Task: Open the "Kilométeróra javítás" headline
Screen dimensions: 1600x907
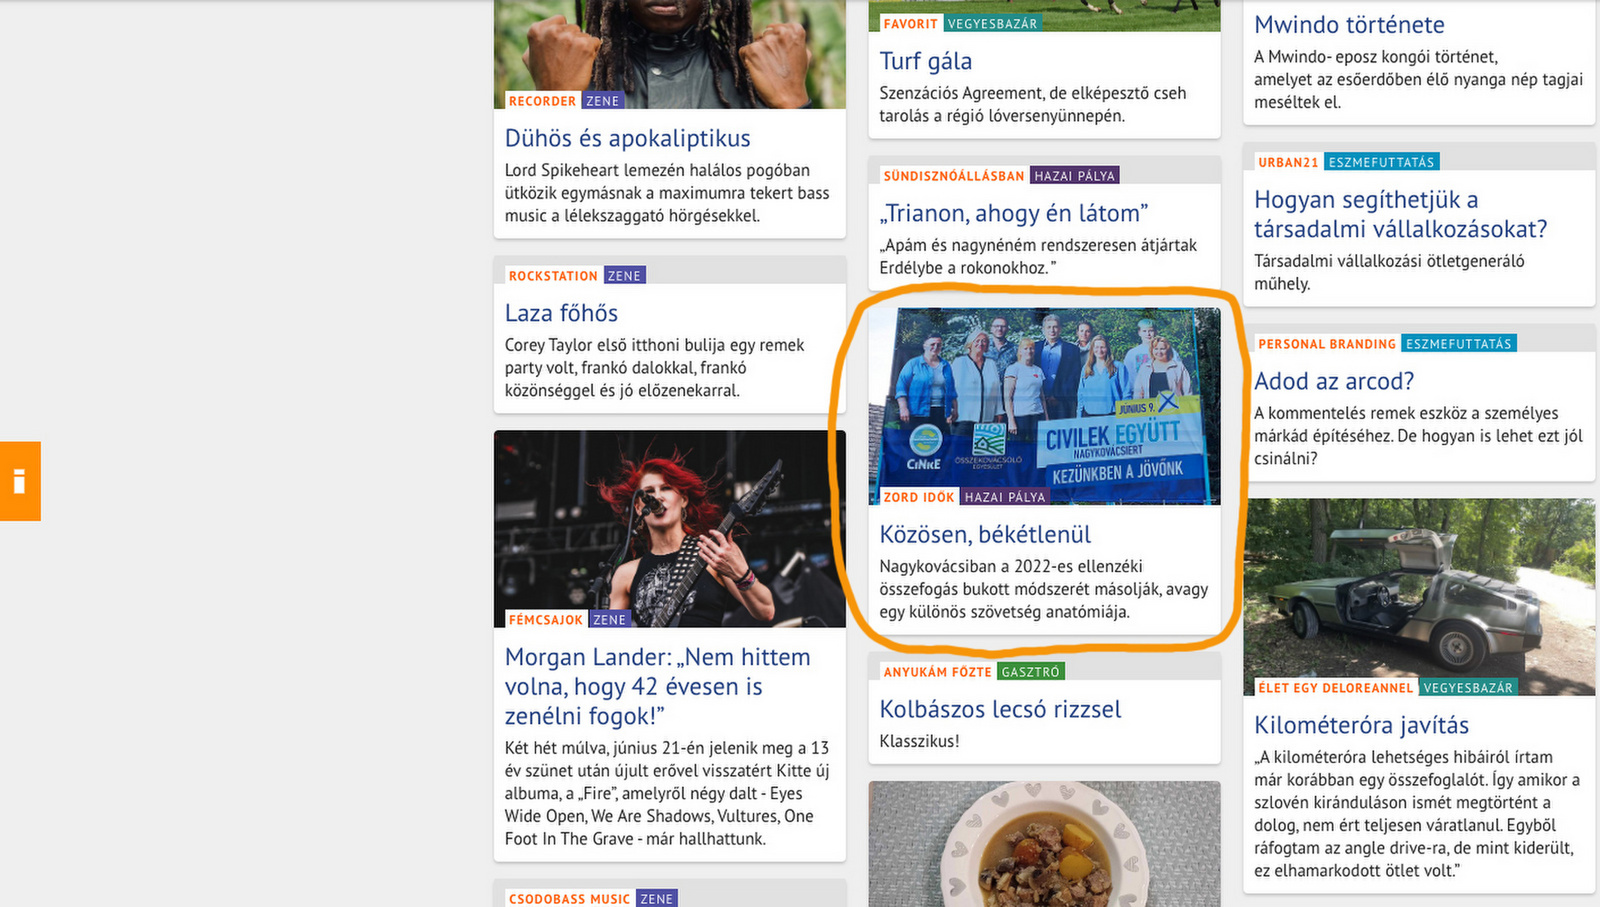Action: point(1361,725)
